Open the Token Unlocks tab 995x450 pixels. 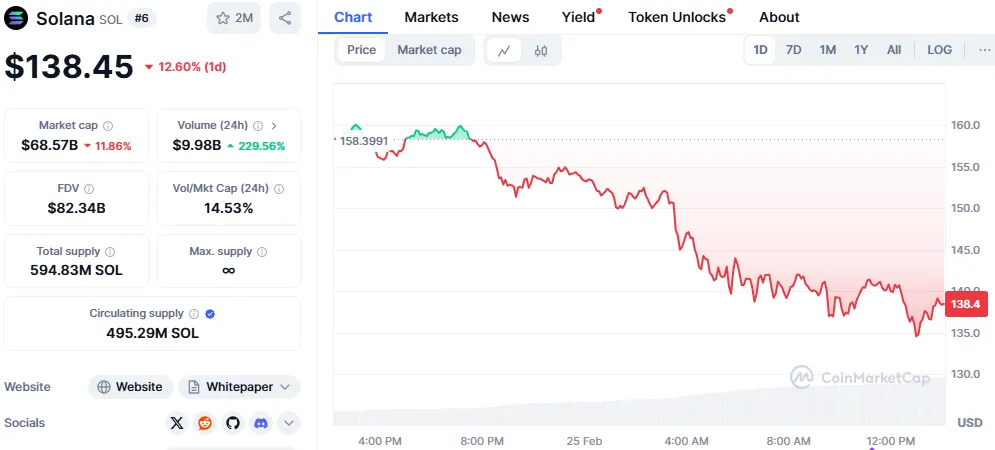676,17
